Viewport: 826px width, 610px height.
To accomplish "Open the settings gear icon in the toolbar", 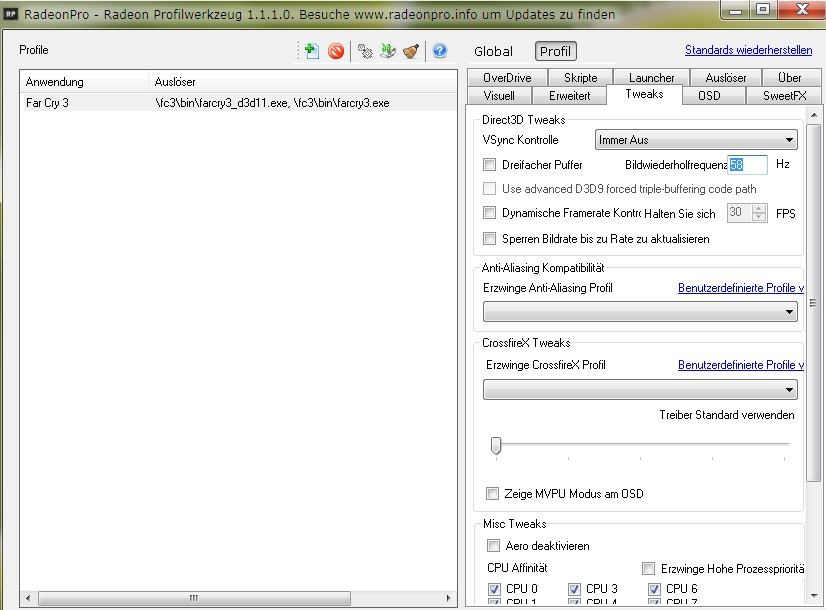I will click(x=365, y=51).
